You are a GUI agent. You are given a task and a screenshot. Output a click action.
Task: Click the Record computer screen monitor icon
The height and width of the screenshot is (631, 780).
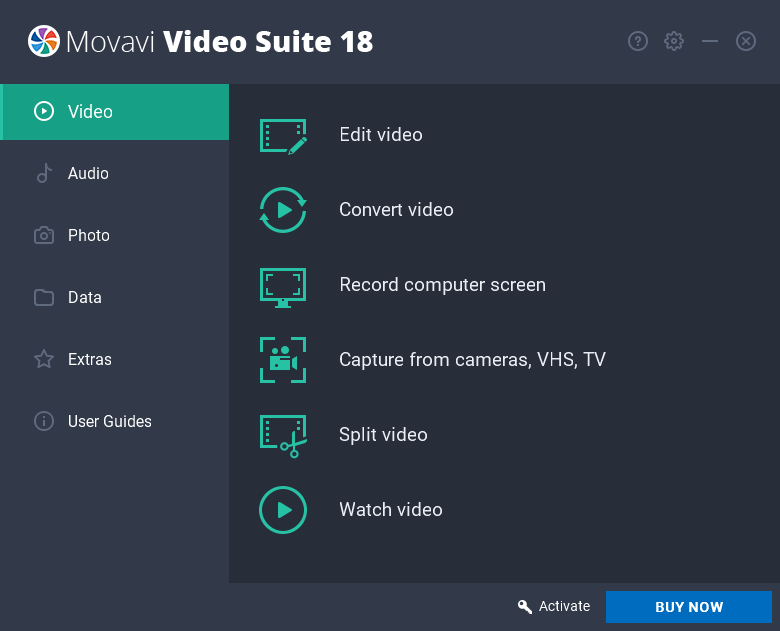283,287
